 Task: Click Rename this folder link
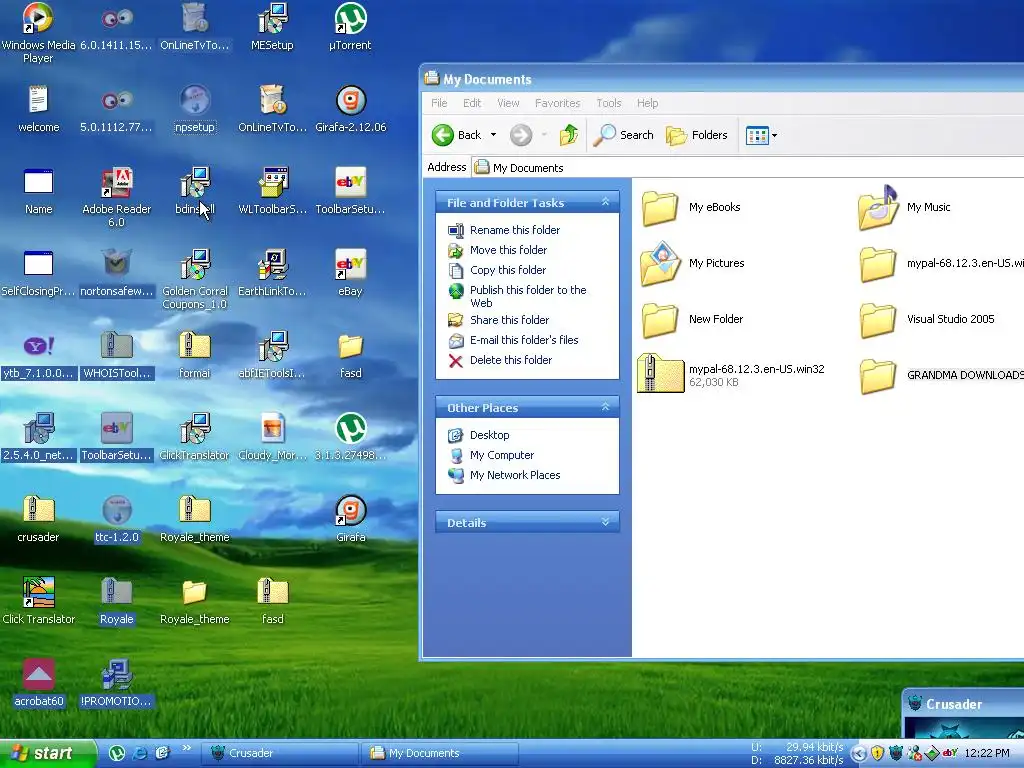[515, 230]
